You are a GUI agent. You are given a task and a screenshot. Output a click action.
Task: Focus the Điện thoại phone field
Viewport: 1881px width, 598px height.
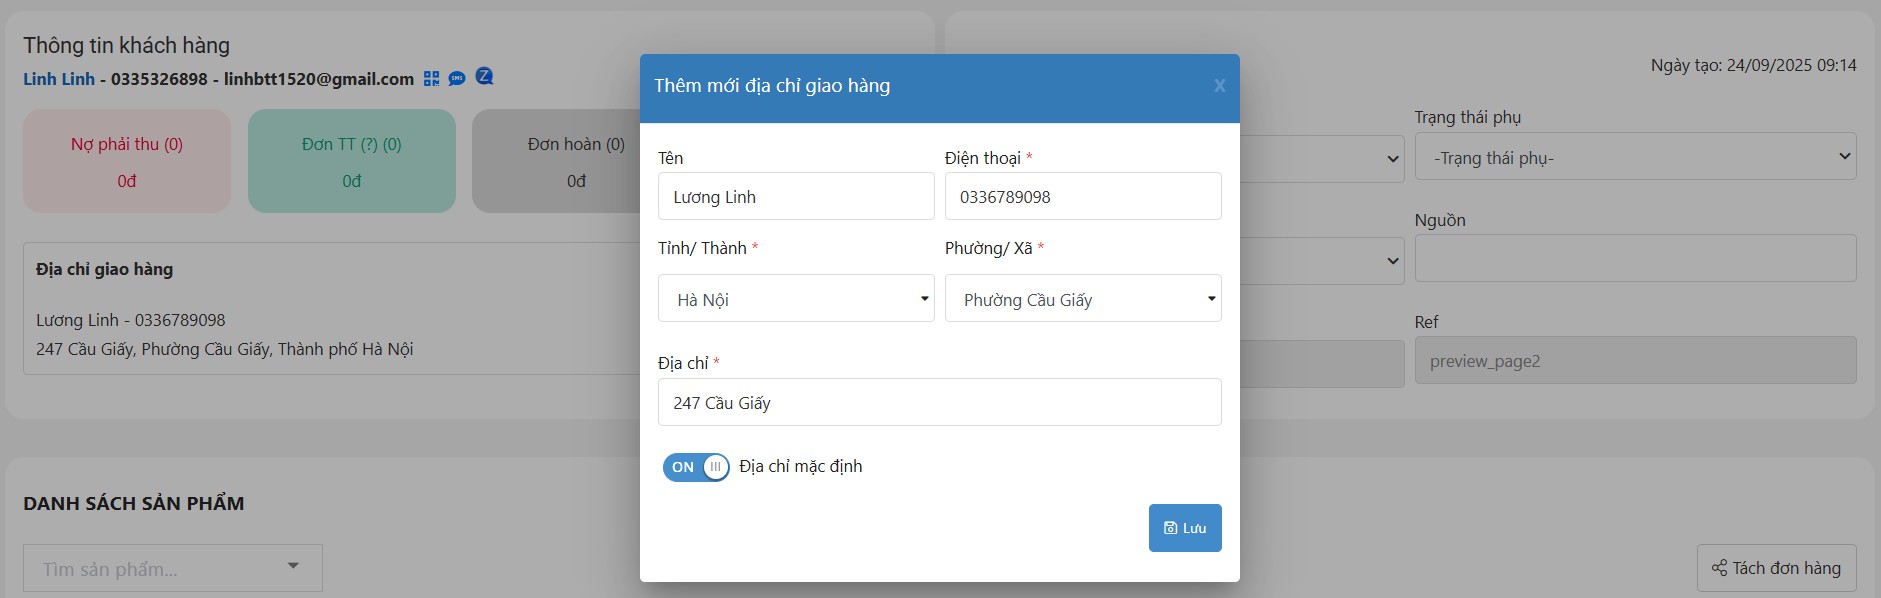[x=1083, y=197]
